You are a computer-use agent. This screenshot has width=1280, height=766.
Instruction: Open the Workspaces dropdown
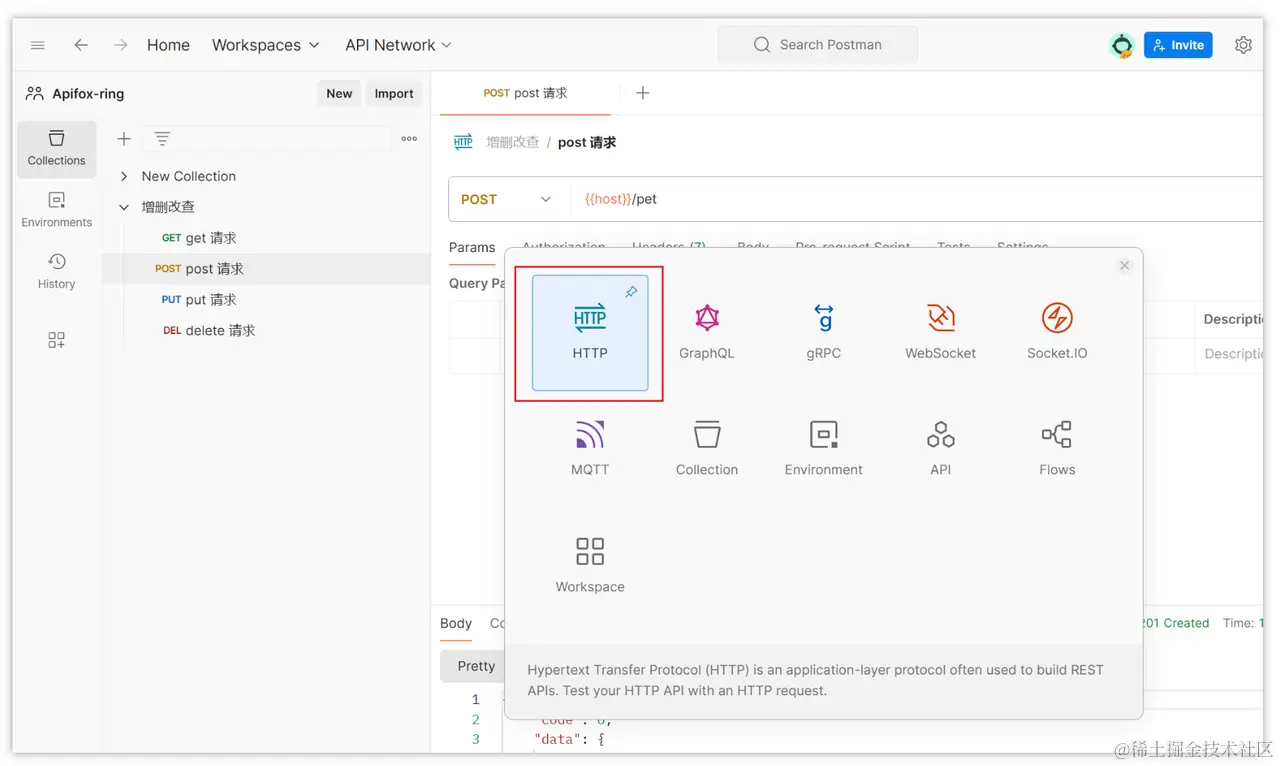tap(266, 45)
